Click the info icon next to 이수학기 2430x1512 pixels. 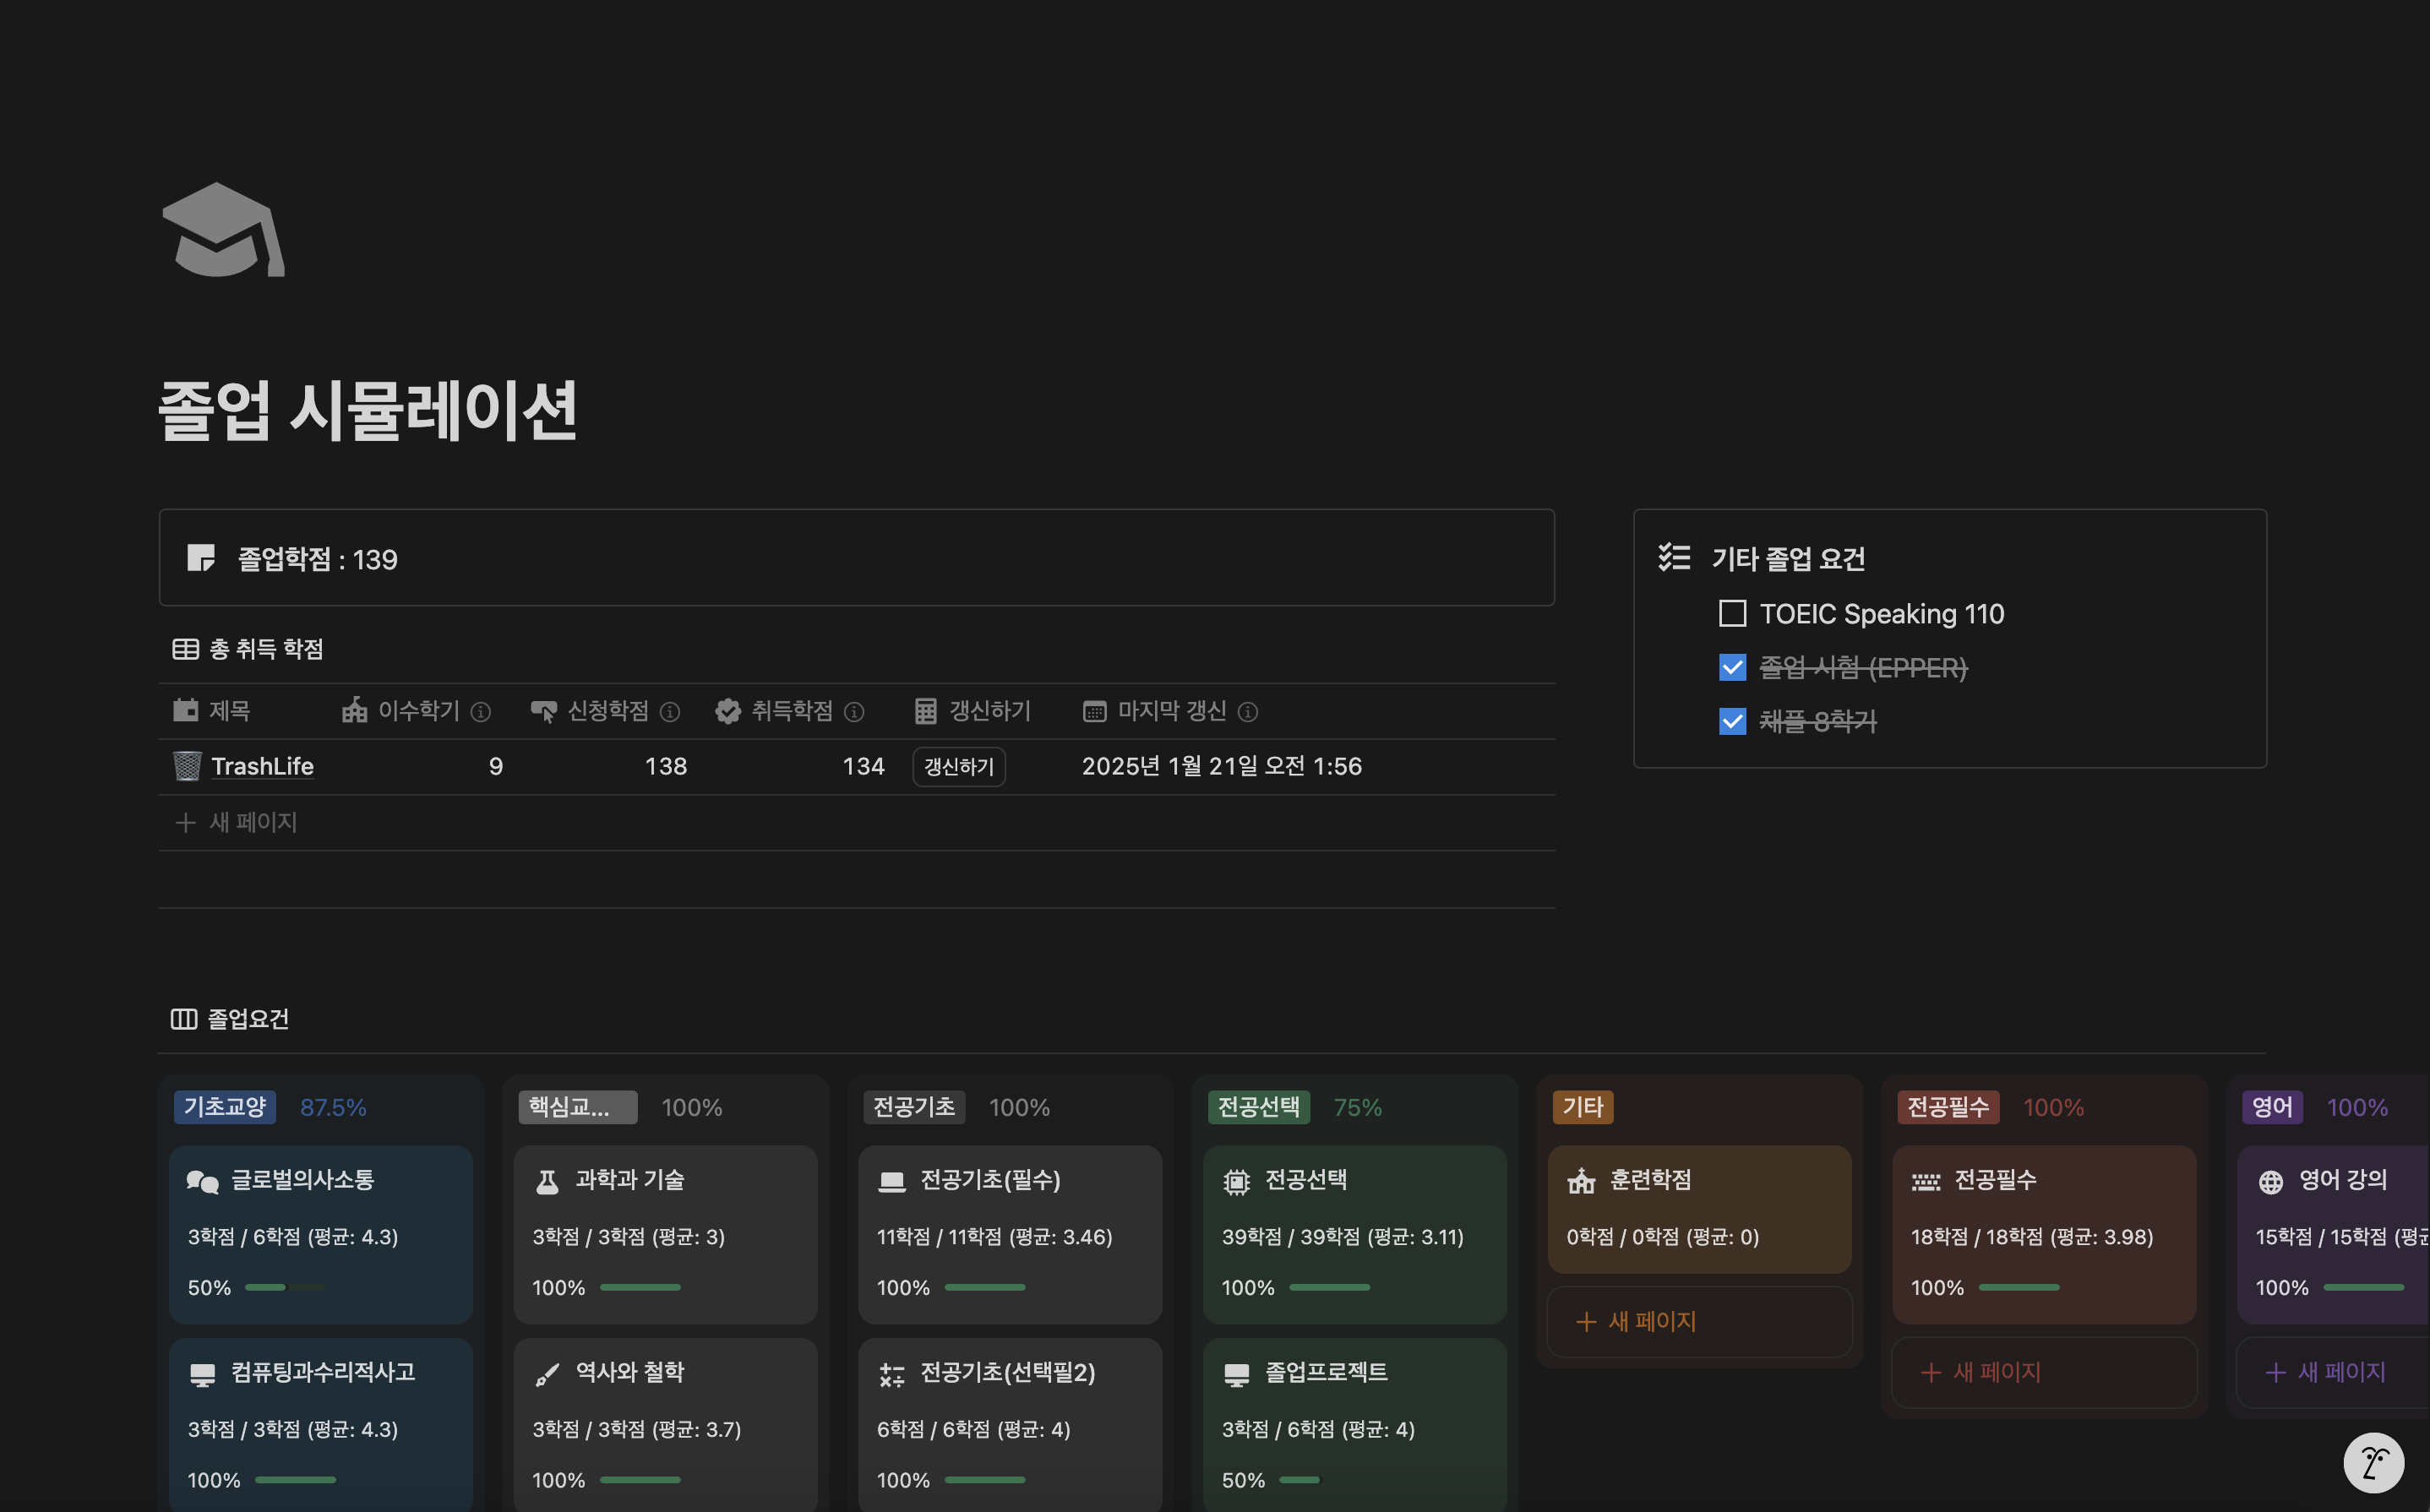481,712
